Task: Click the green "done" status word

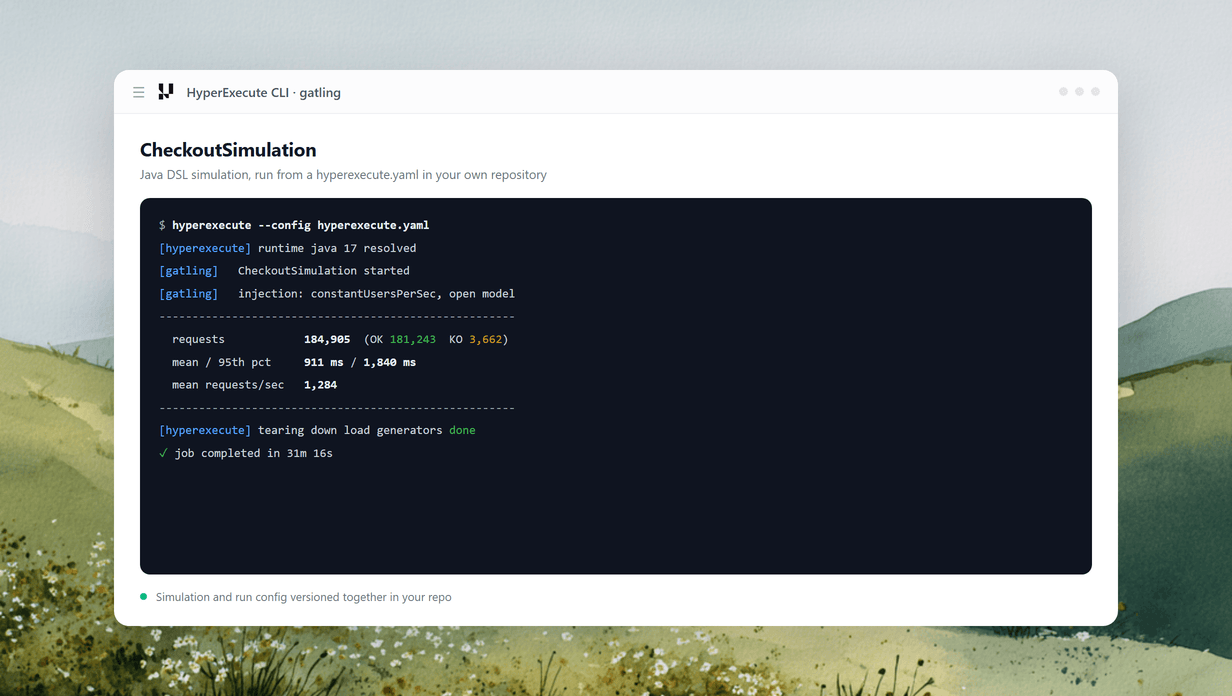Action: [462, 430]
